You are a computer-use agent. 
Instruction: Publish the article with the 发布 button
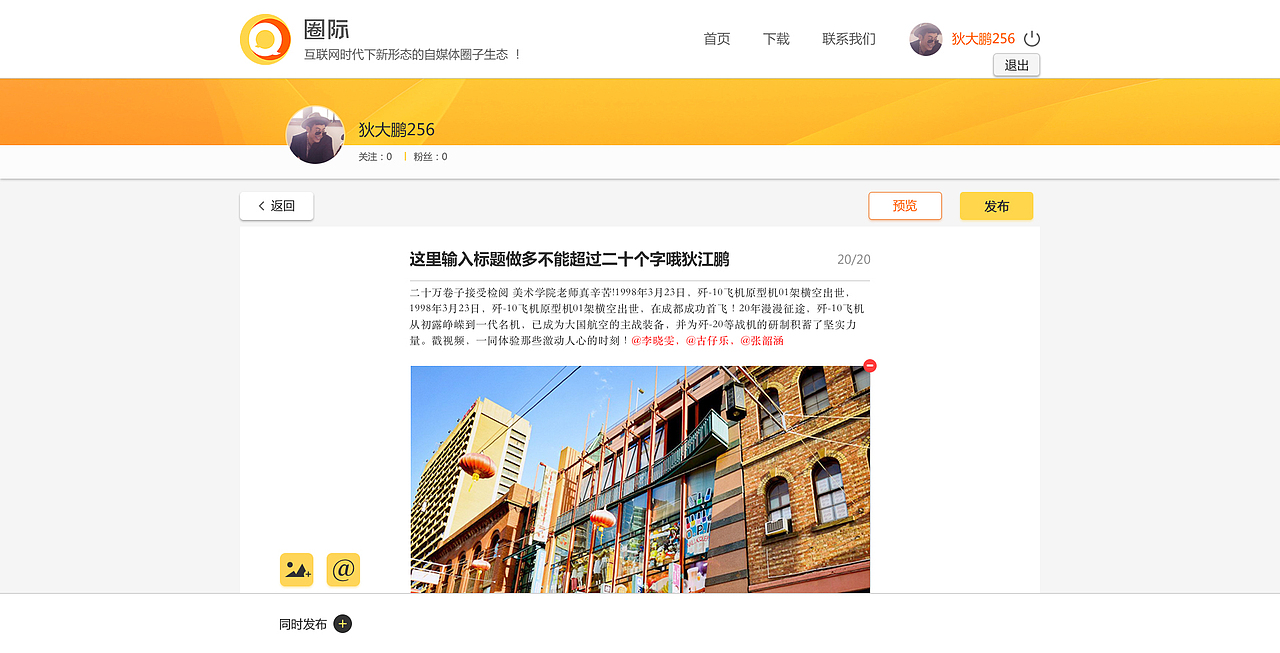(x=996, y=206)
